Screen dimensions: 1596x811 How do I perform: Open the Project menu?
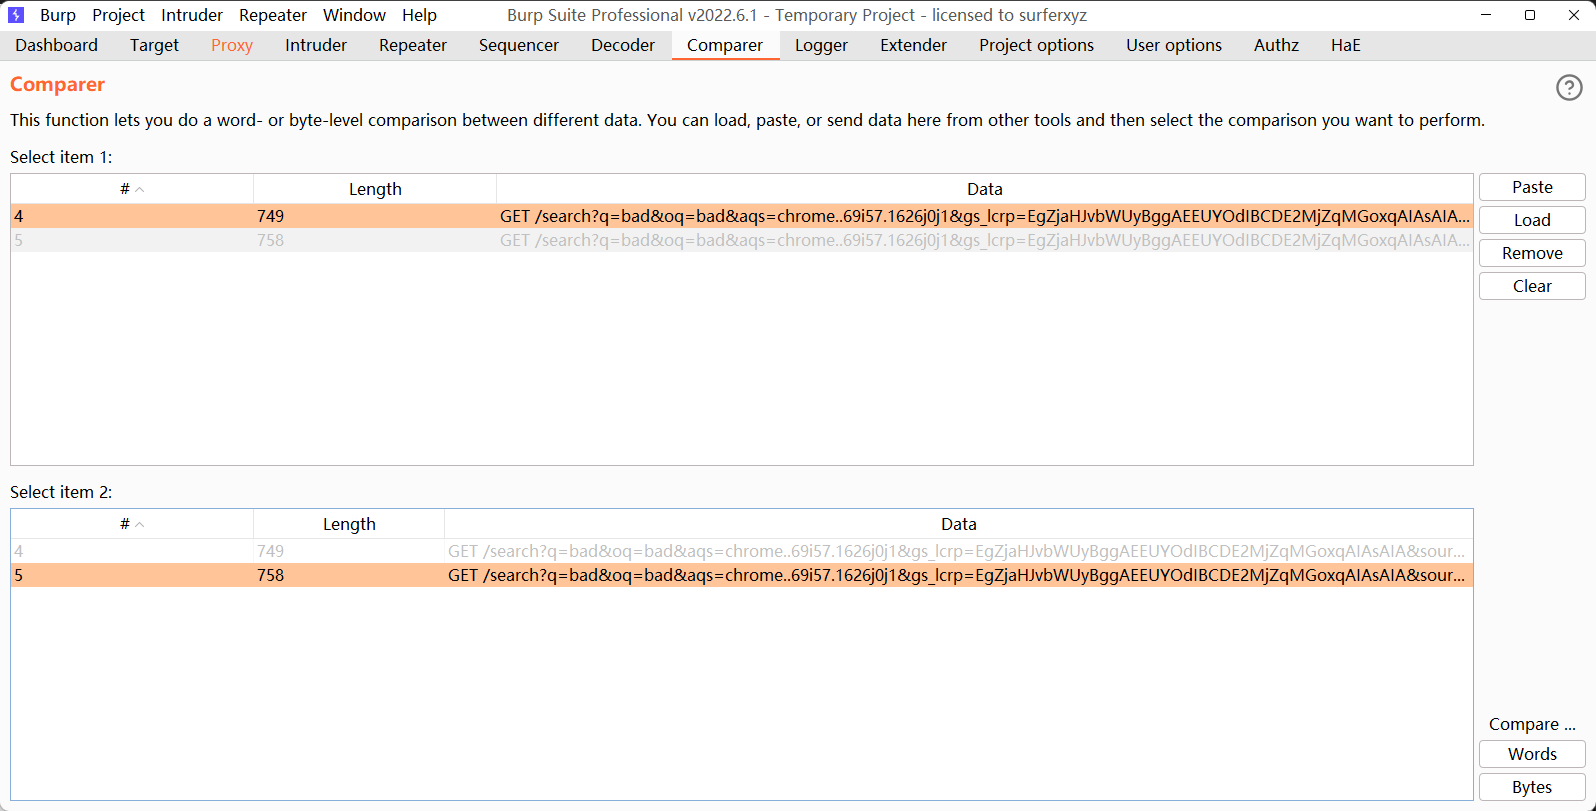[x=118, y=15]
